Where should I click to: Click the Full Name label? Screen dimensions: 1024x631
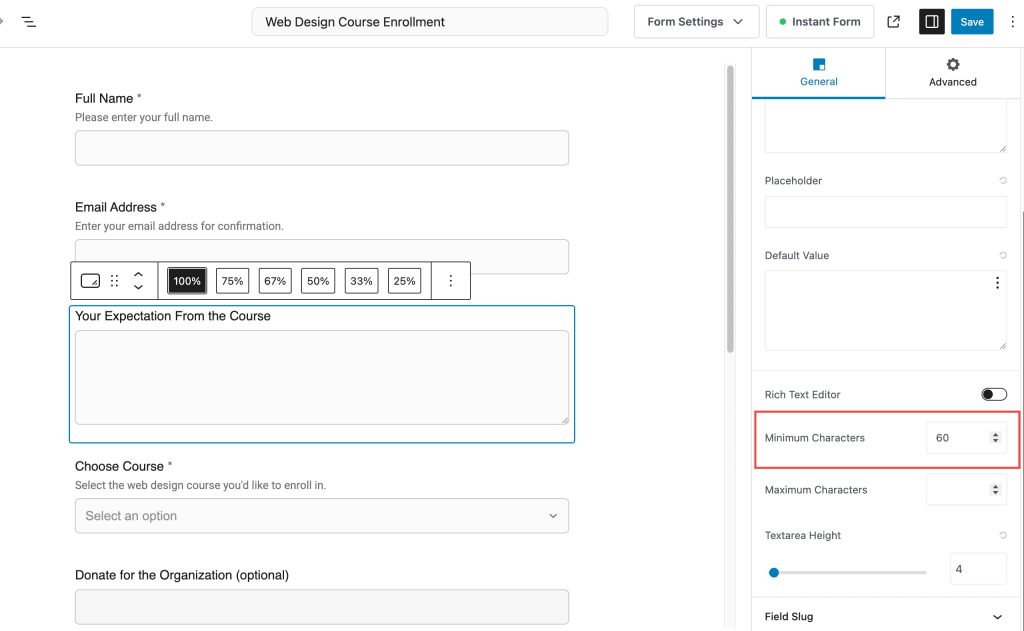(x=104, y=99)
